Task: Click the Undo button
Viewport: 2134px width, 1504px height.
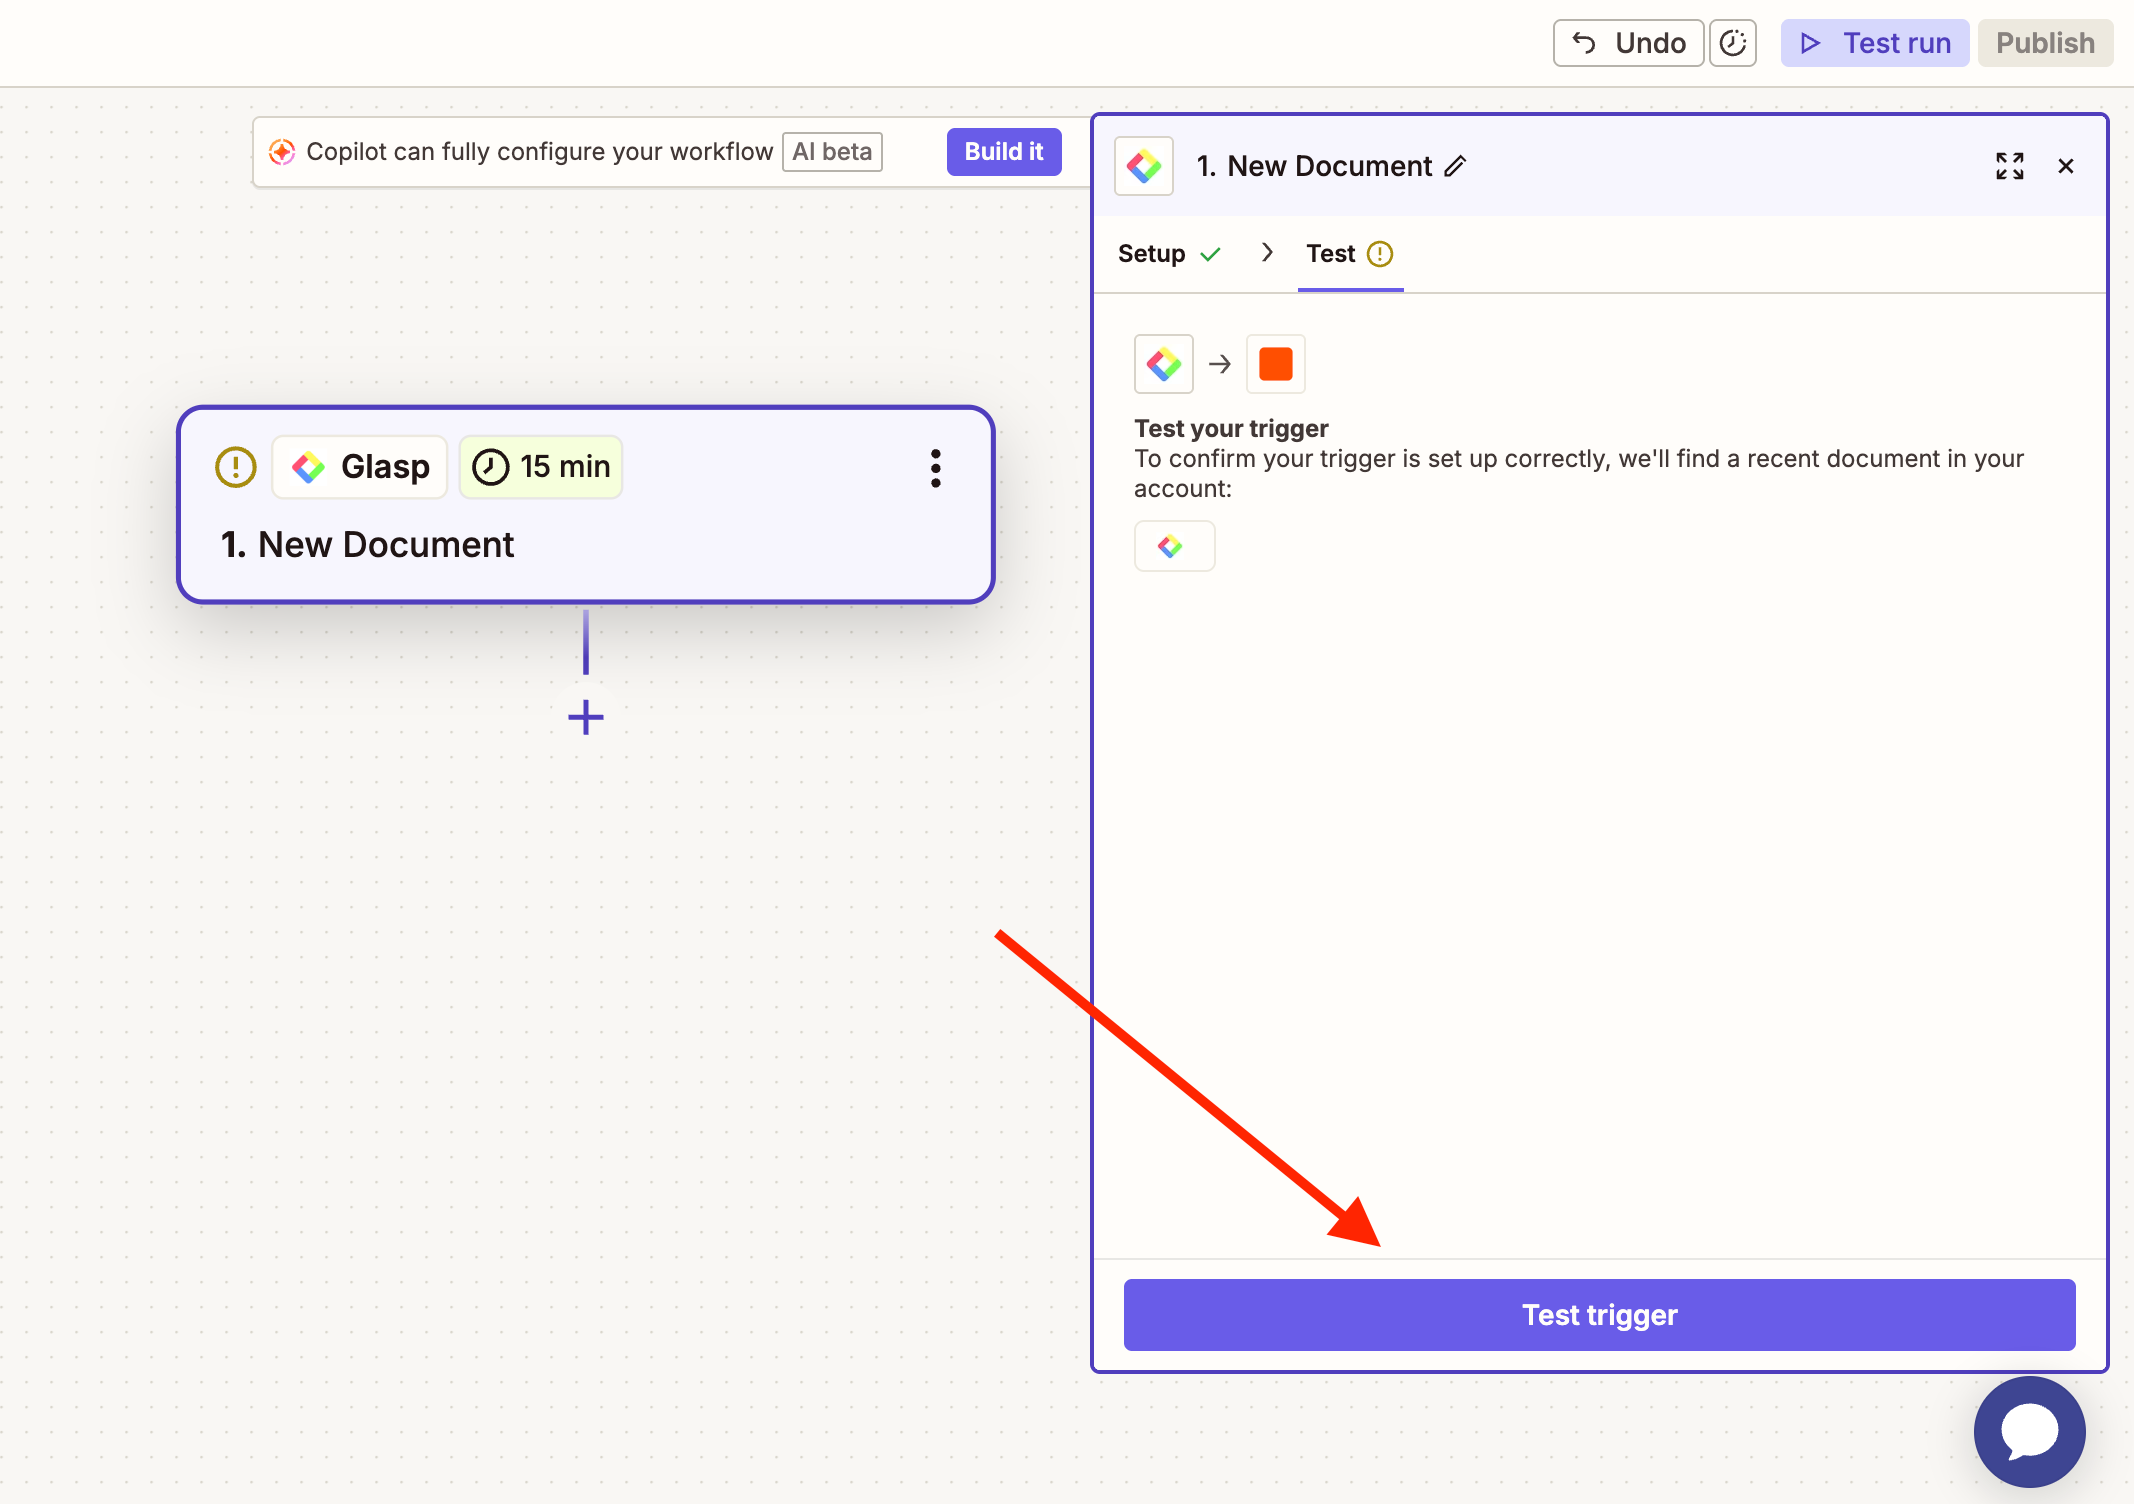Action: pos(1628,43)
